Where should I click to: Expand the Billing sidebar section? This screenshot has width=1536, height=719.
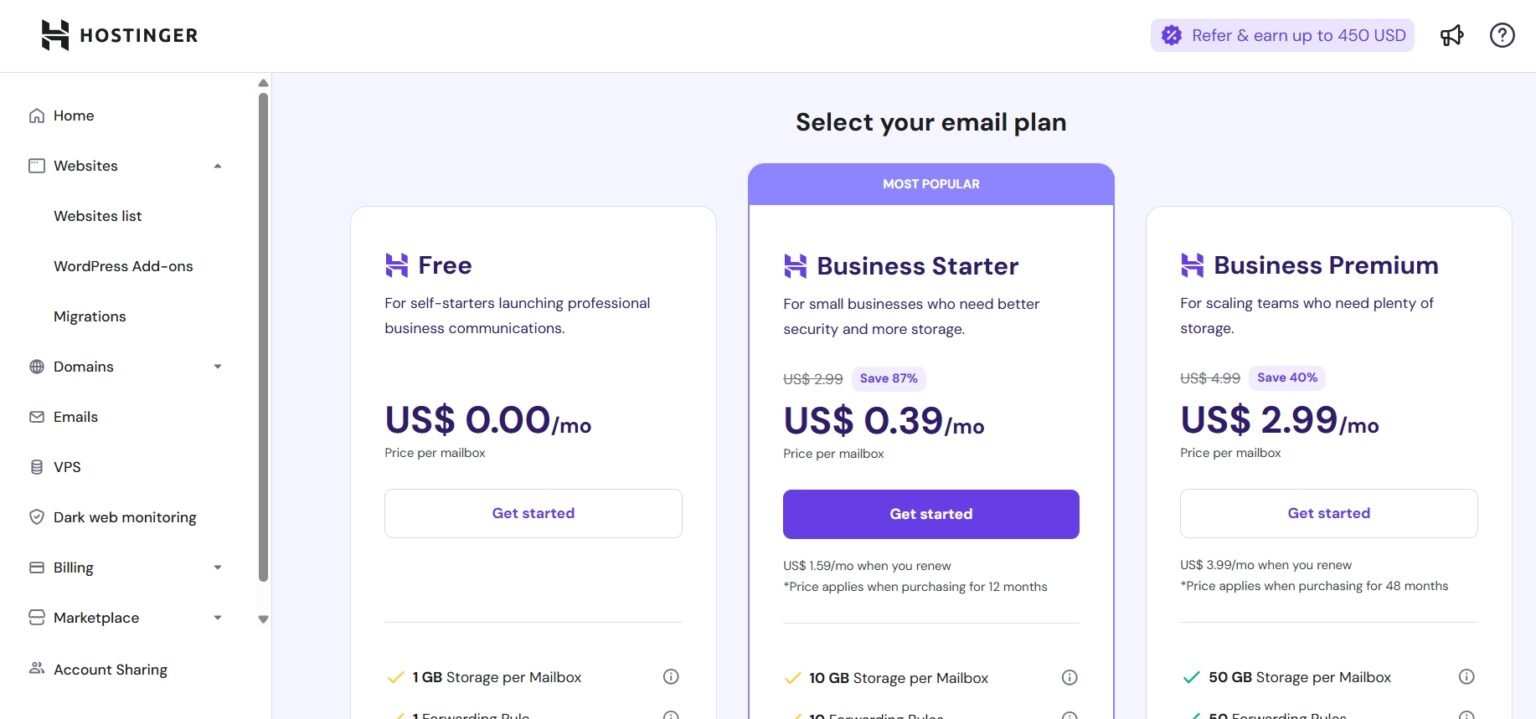point(218,568)
